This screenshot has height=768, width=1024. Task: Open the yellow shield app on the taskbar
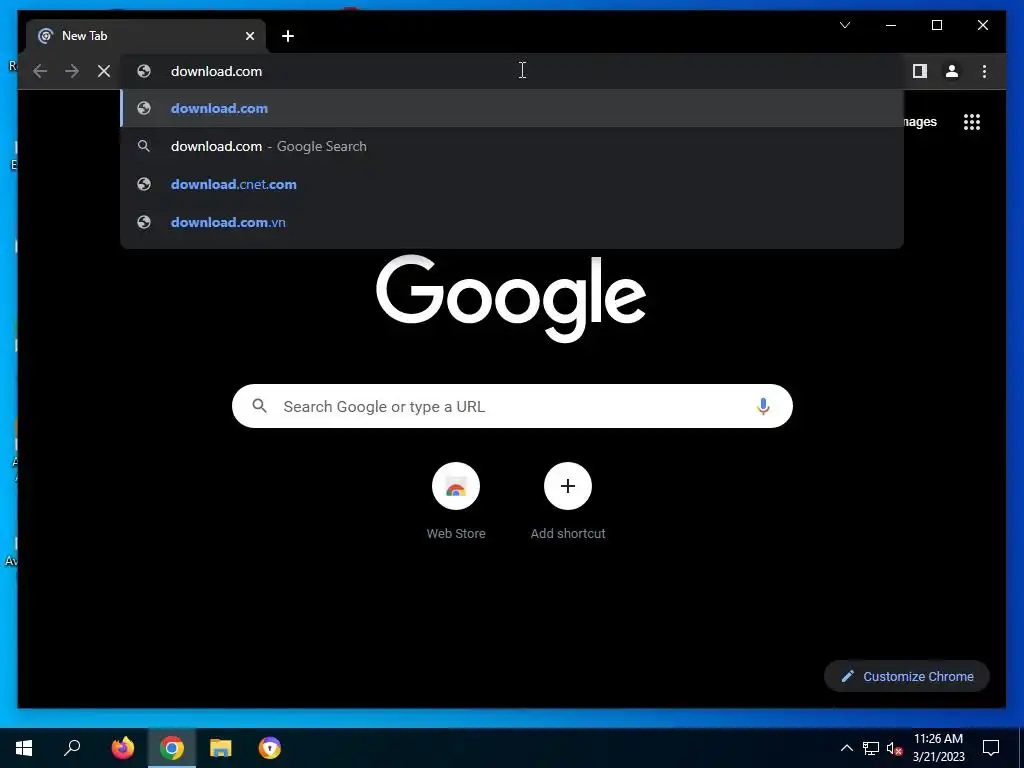(x=270, y=748)
